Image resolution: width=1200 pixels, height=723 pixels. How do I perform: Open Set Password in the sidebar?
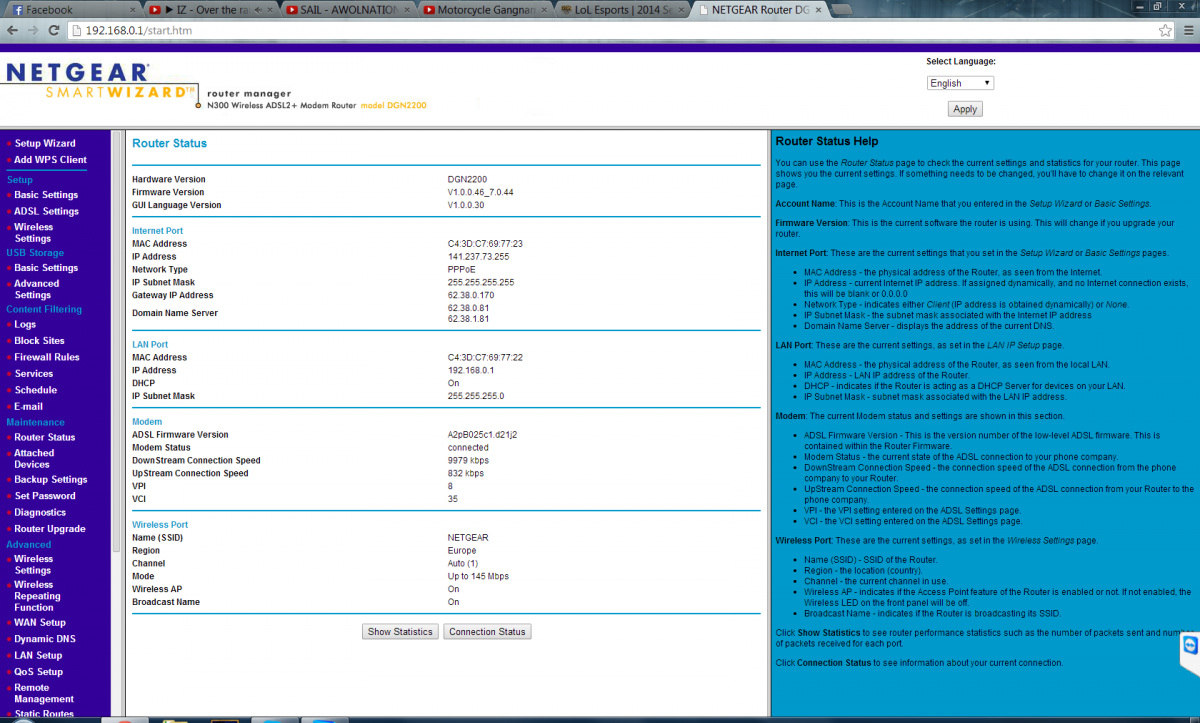click(45, 496)
